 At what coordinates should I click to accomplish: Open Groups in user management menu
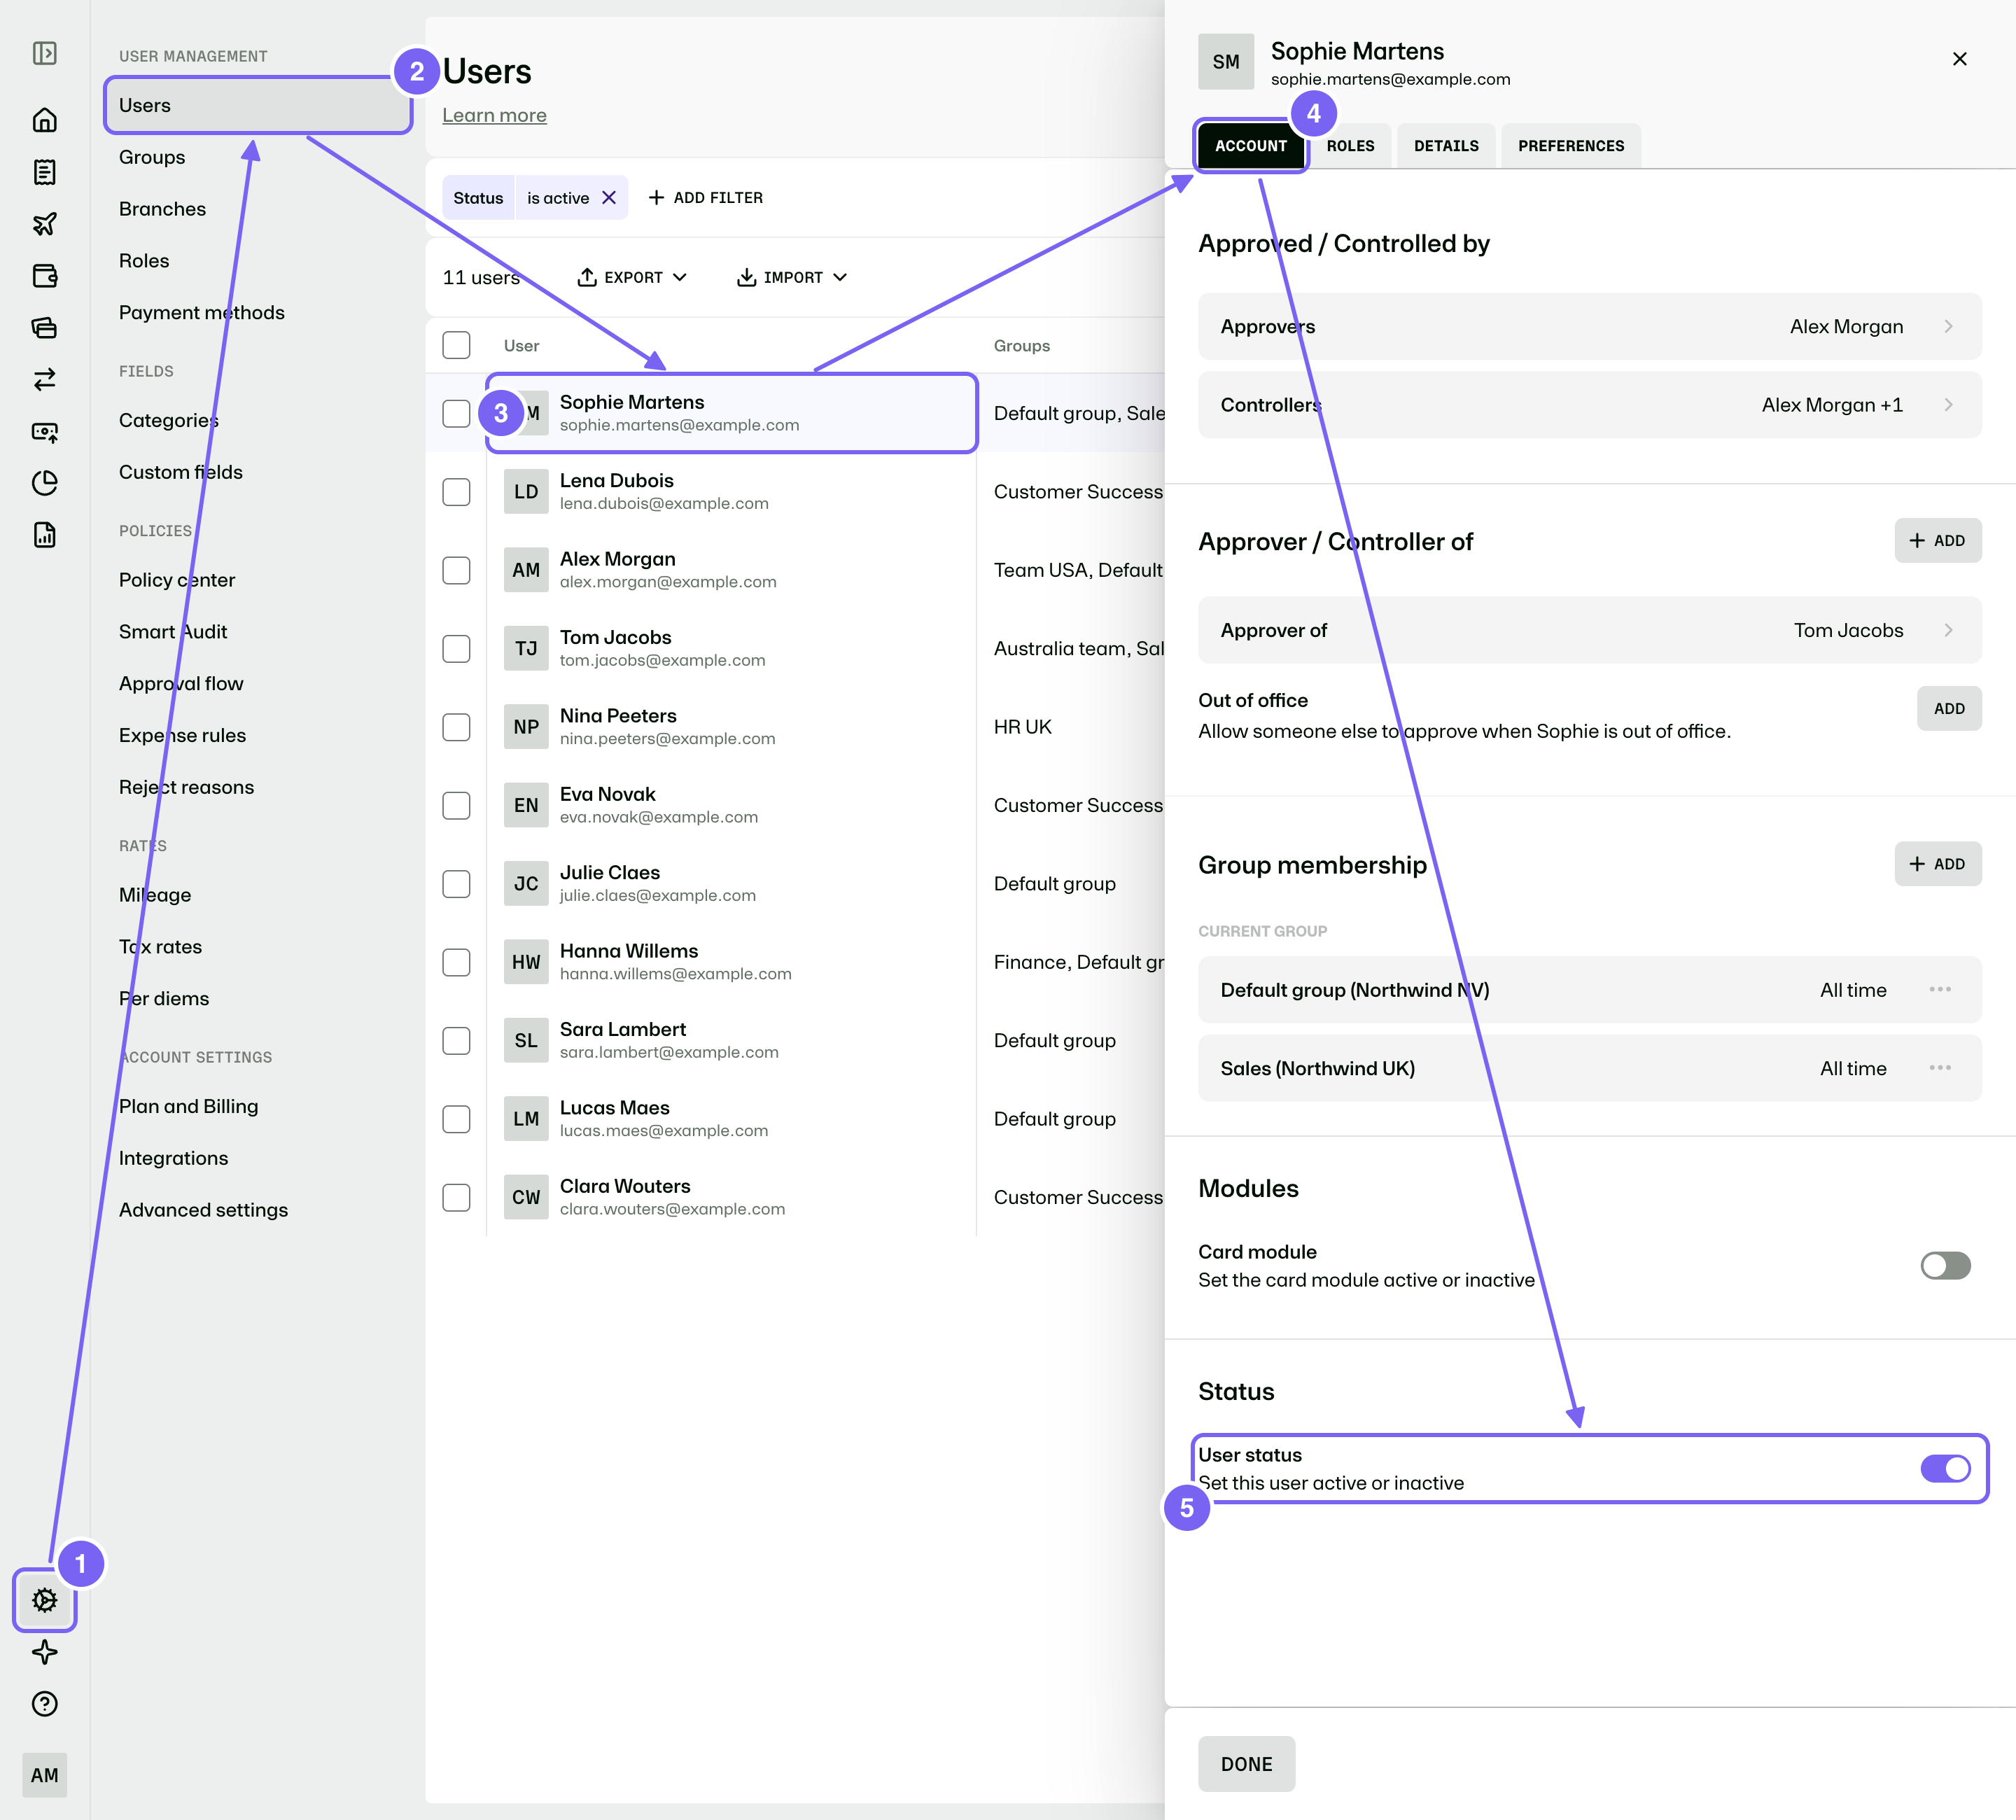click(x=152, y=157)
